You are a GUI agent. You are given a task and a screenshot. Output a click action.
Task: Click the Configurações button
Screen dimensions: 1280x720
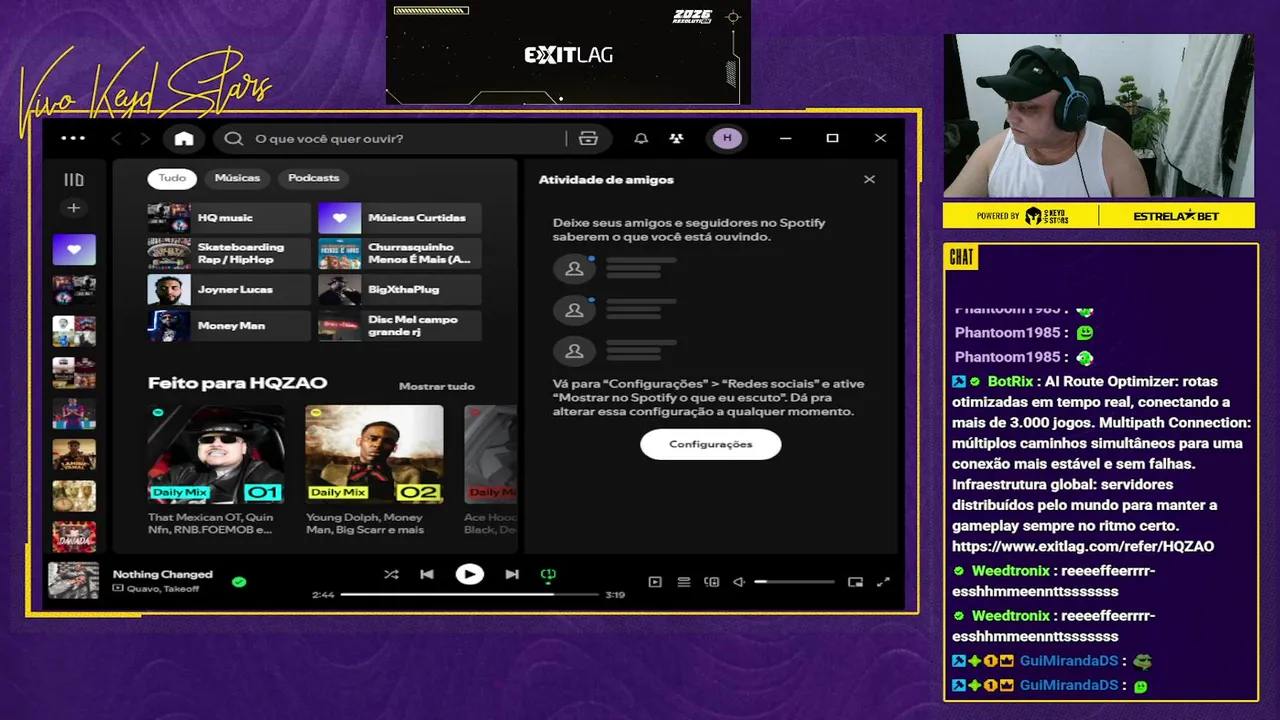click(711, 444)
